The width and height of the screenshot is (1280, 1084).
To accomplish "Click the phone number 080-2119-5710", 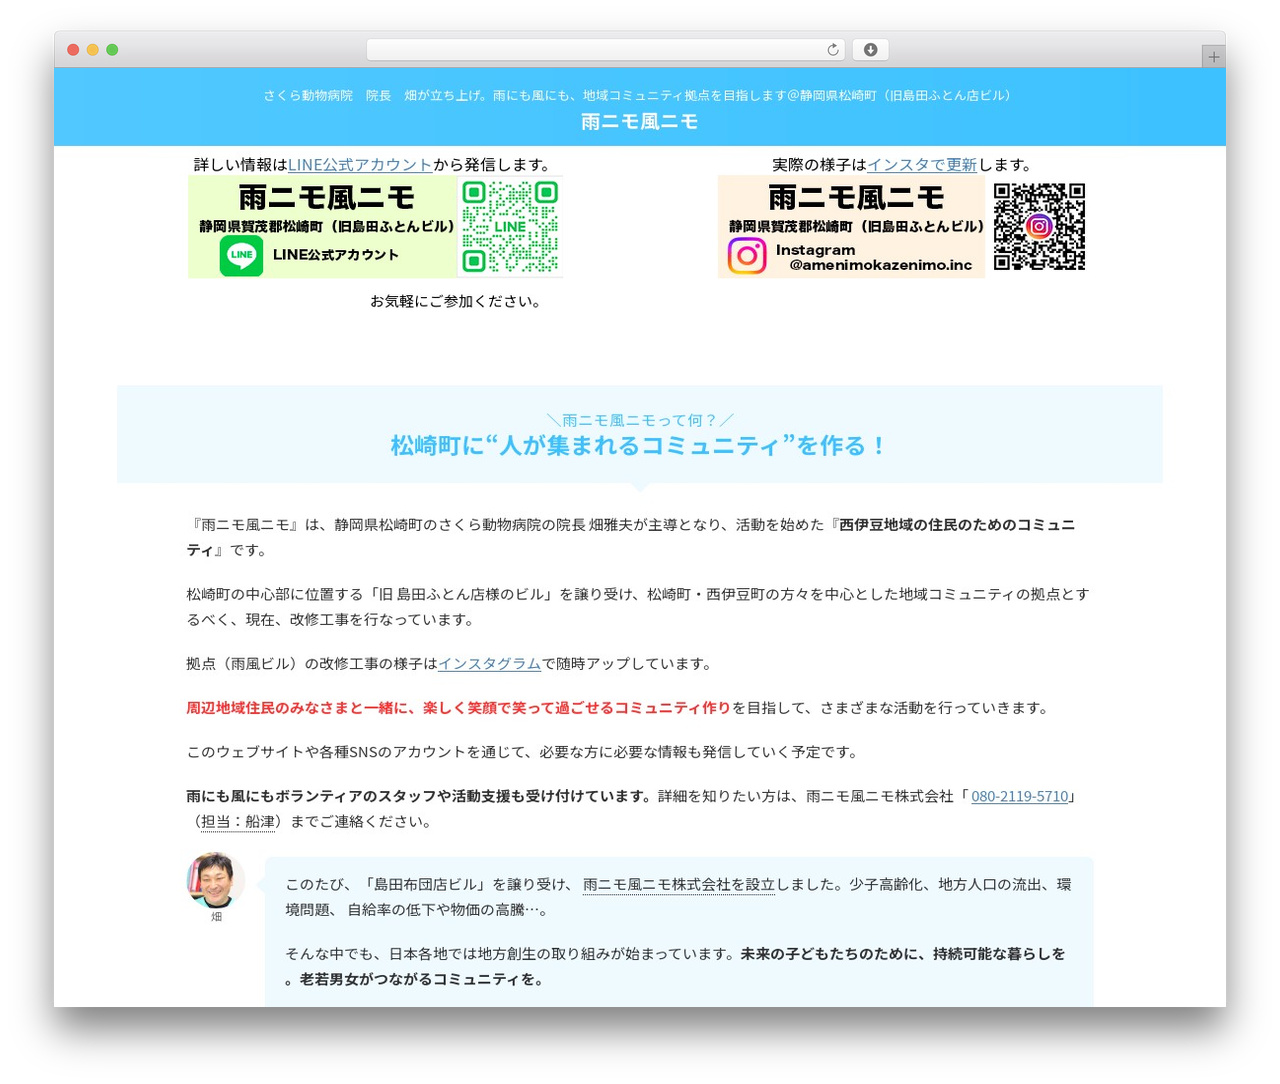I will coord(1020,797).
